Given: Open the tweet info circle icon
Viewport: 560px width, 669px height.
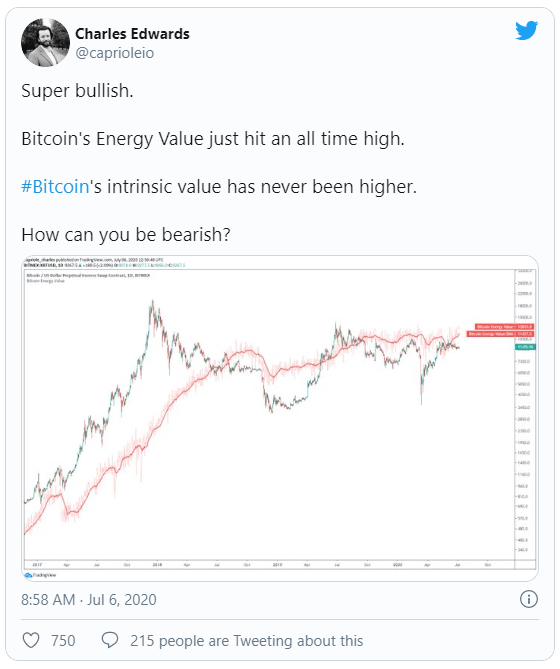Looking at the screenshot, I should coord(528,599).
